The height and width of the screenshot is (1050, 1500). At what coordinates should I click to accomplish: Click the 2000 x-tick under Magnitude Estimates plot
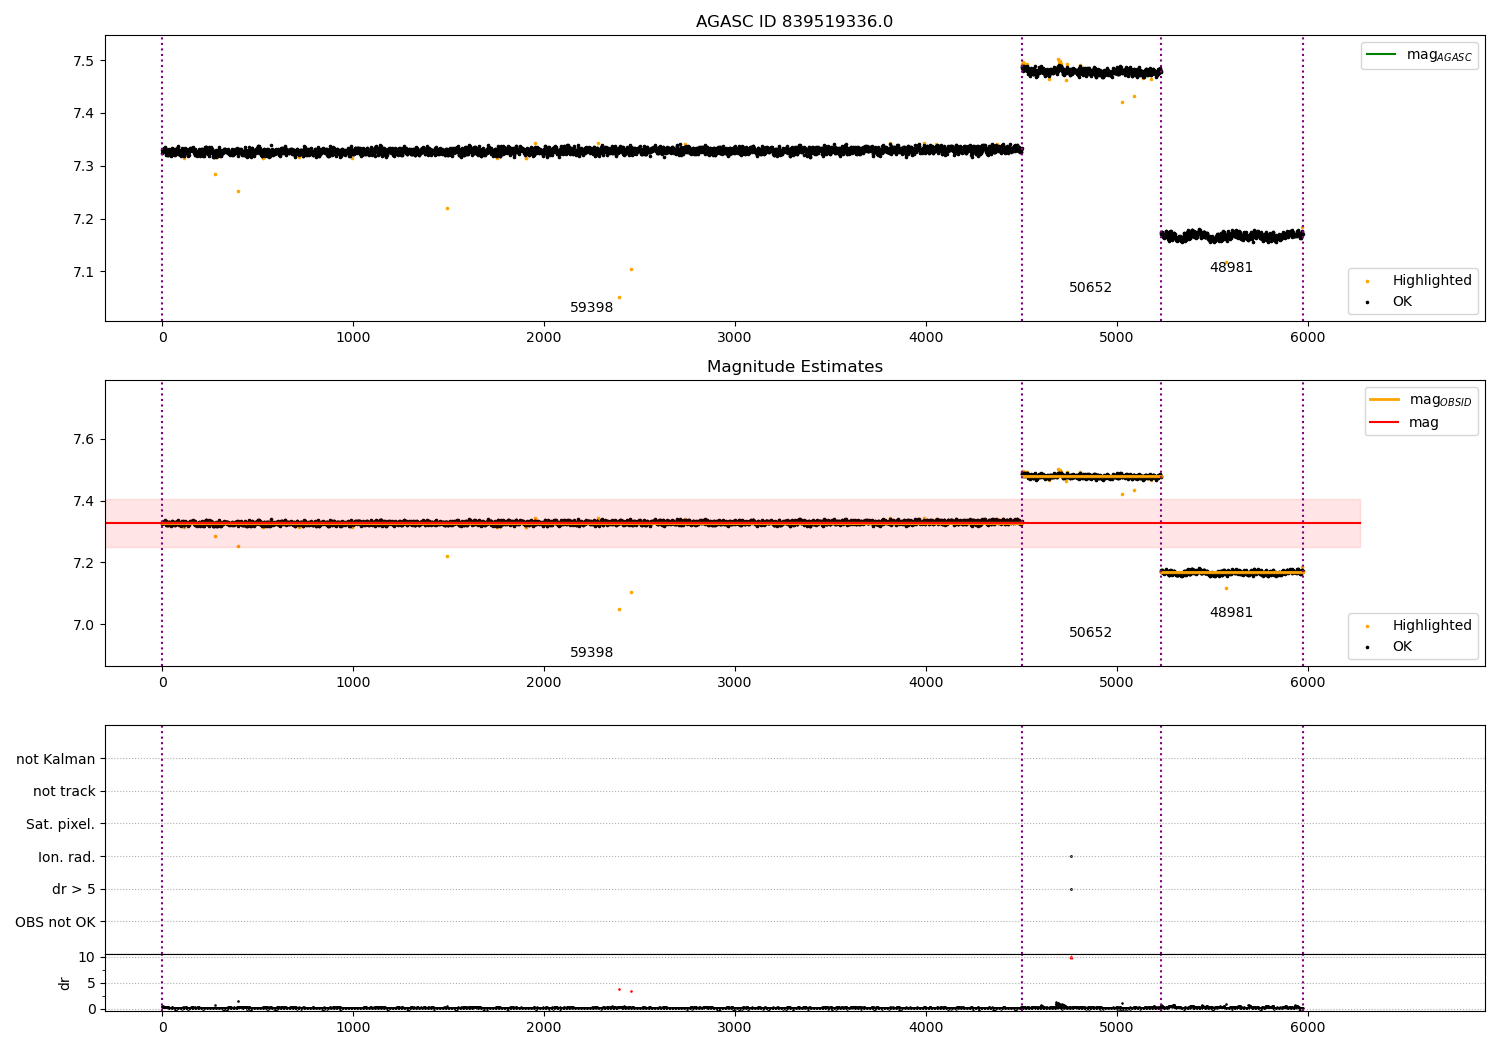pyautogui.click(x=544, y=682)
